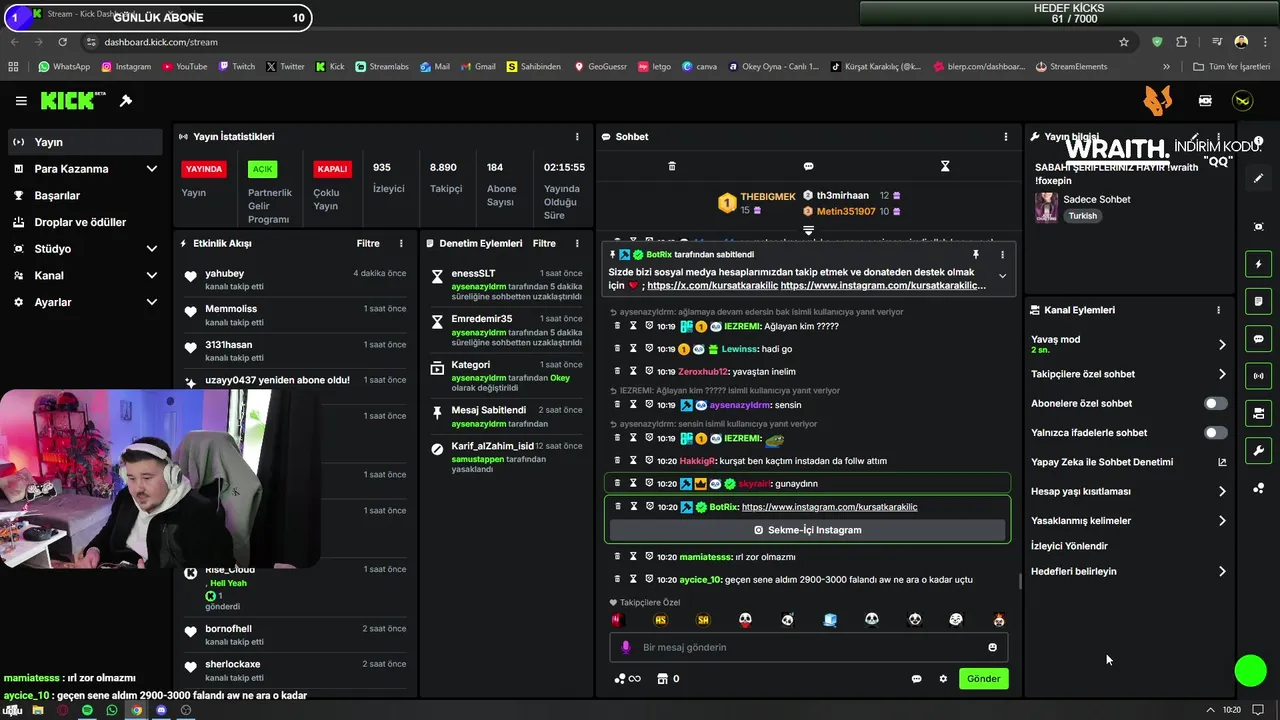This screenshot has height=720, width=1280.
Task: Open the Kanal Eylemleri three-dot menu
Action: (1218, 310)
